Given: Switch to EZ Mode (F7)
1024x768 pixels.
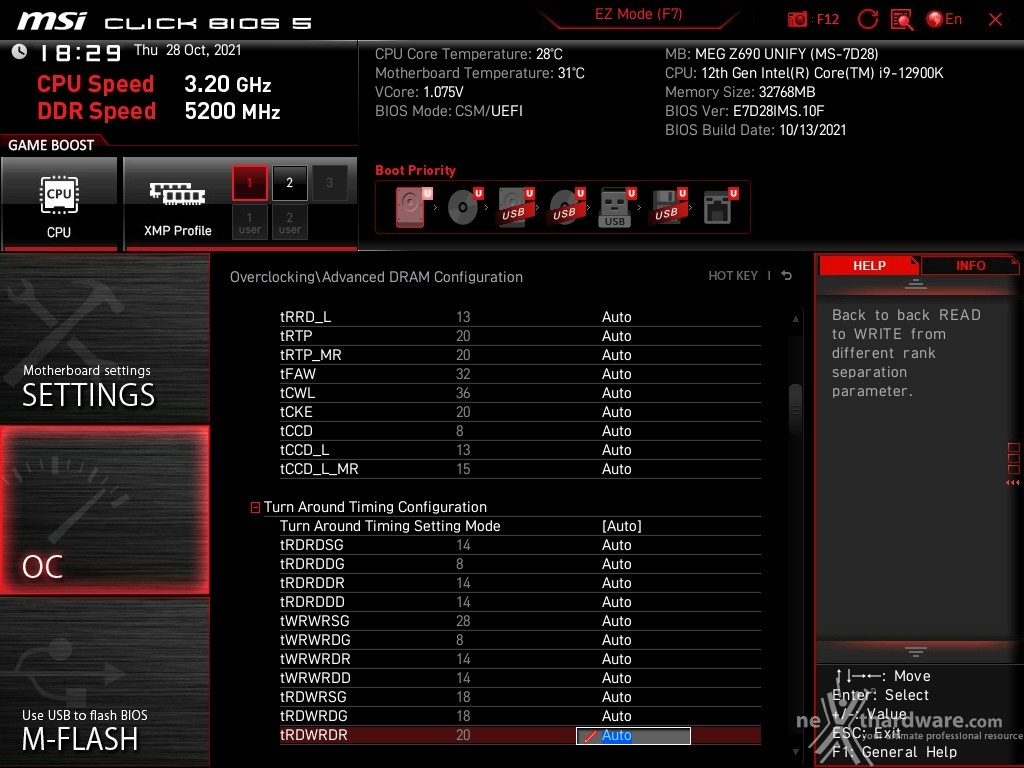Looking at the screenshot, I should pos(638,15).
